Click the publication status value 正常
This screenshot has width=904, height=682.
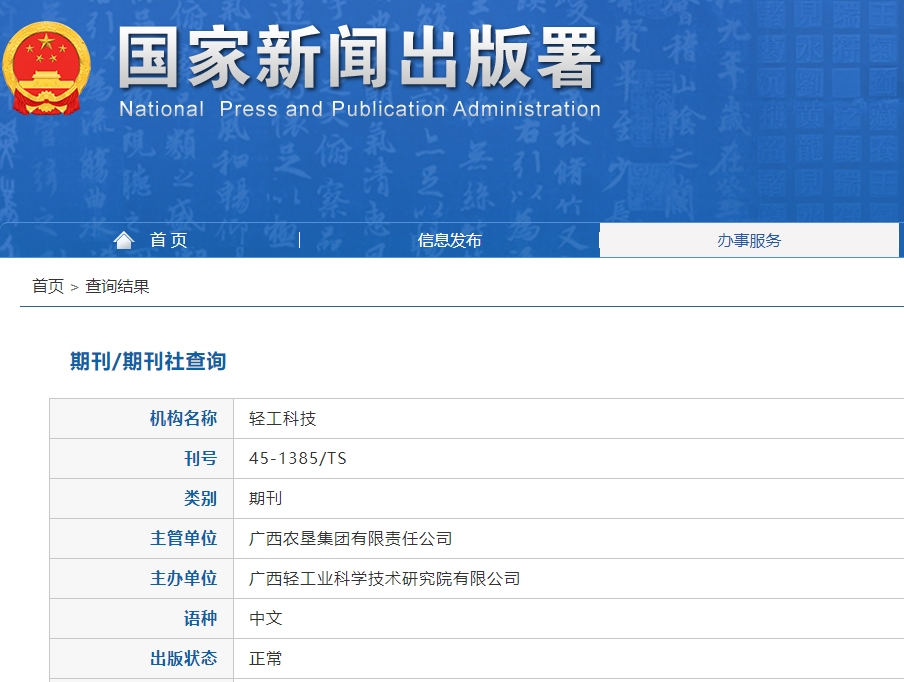(x=266, y=658)
